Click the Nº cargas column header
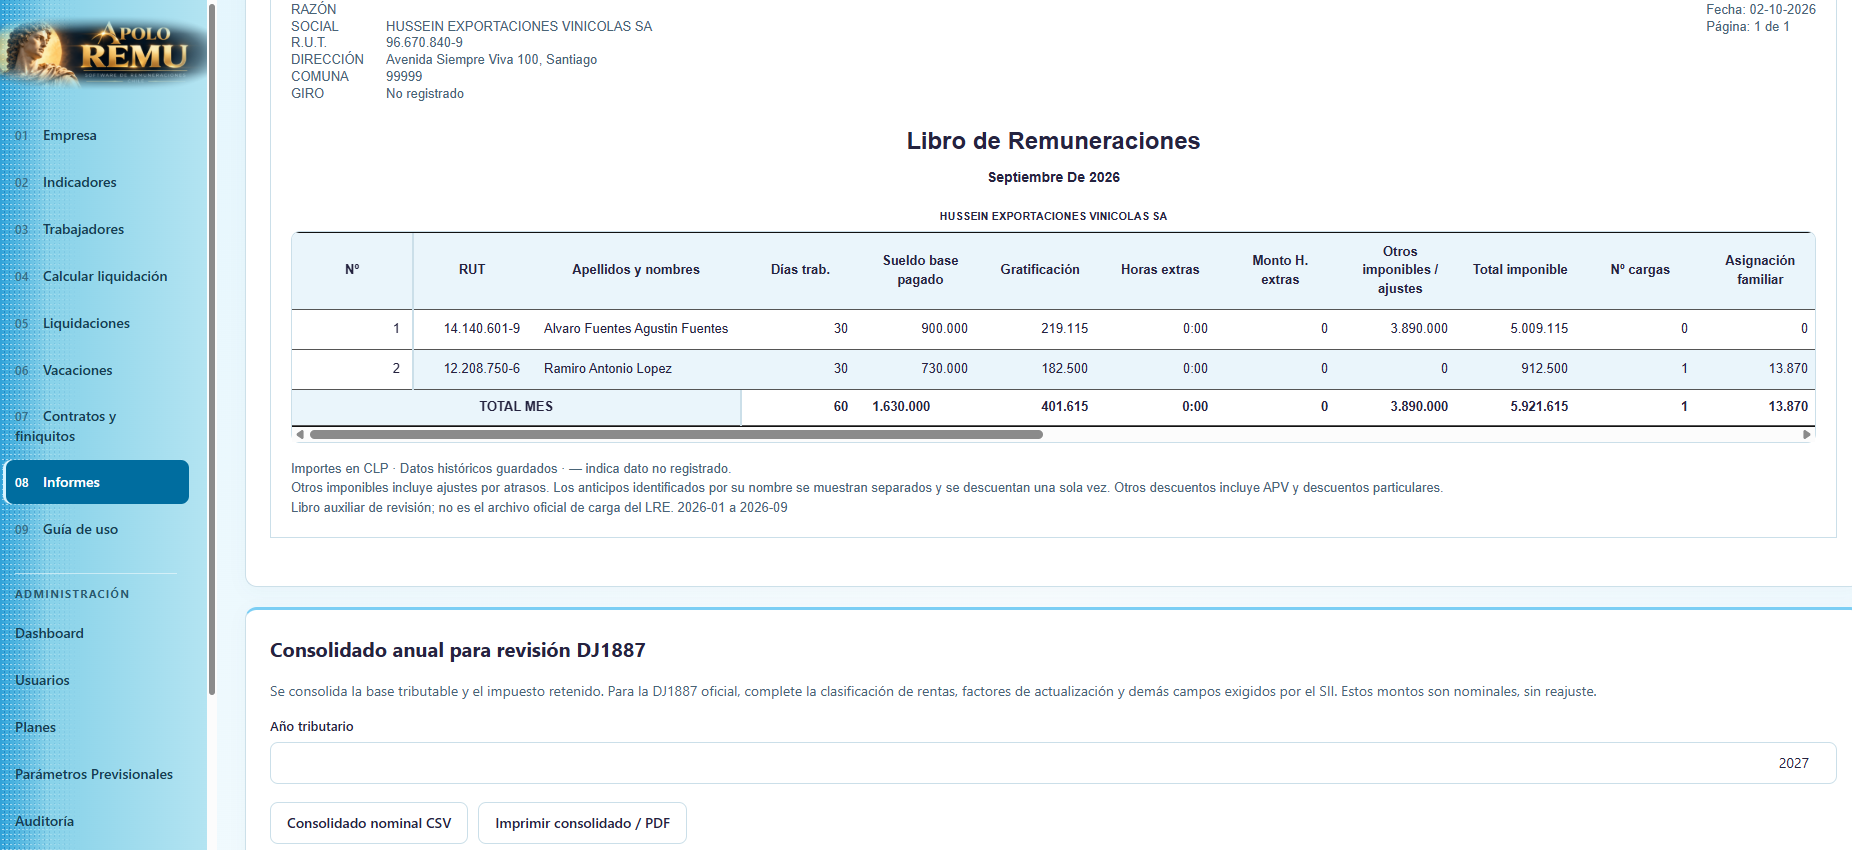This screenshot has height=850, width=1852. (1640, 270)
